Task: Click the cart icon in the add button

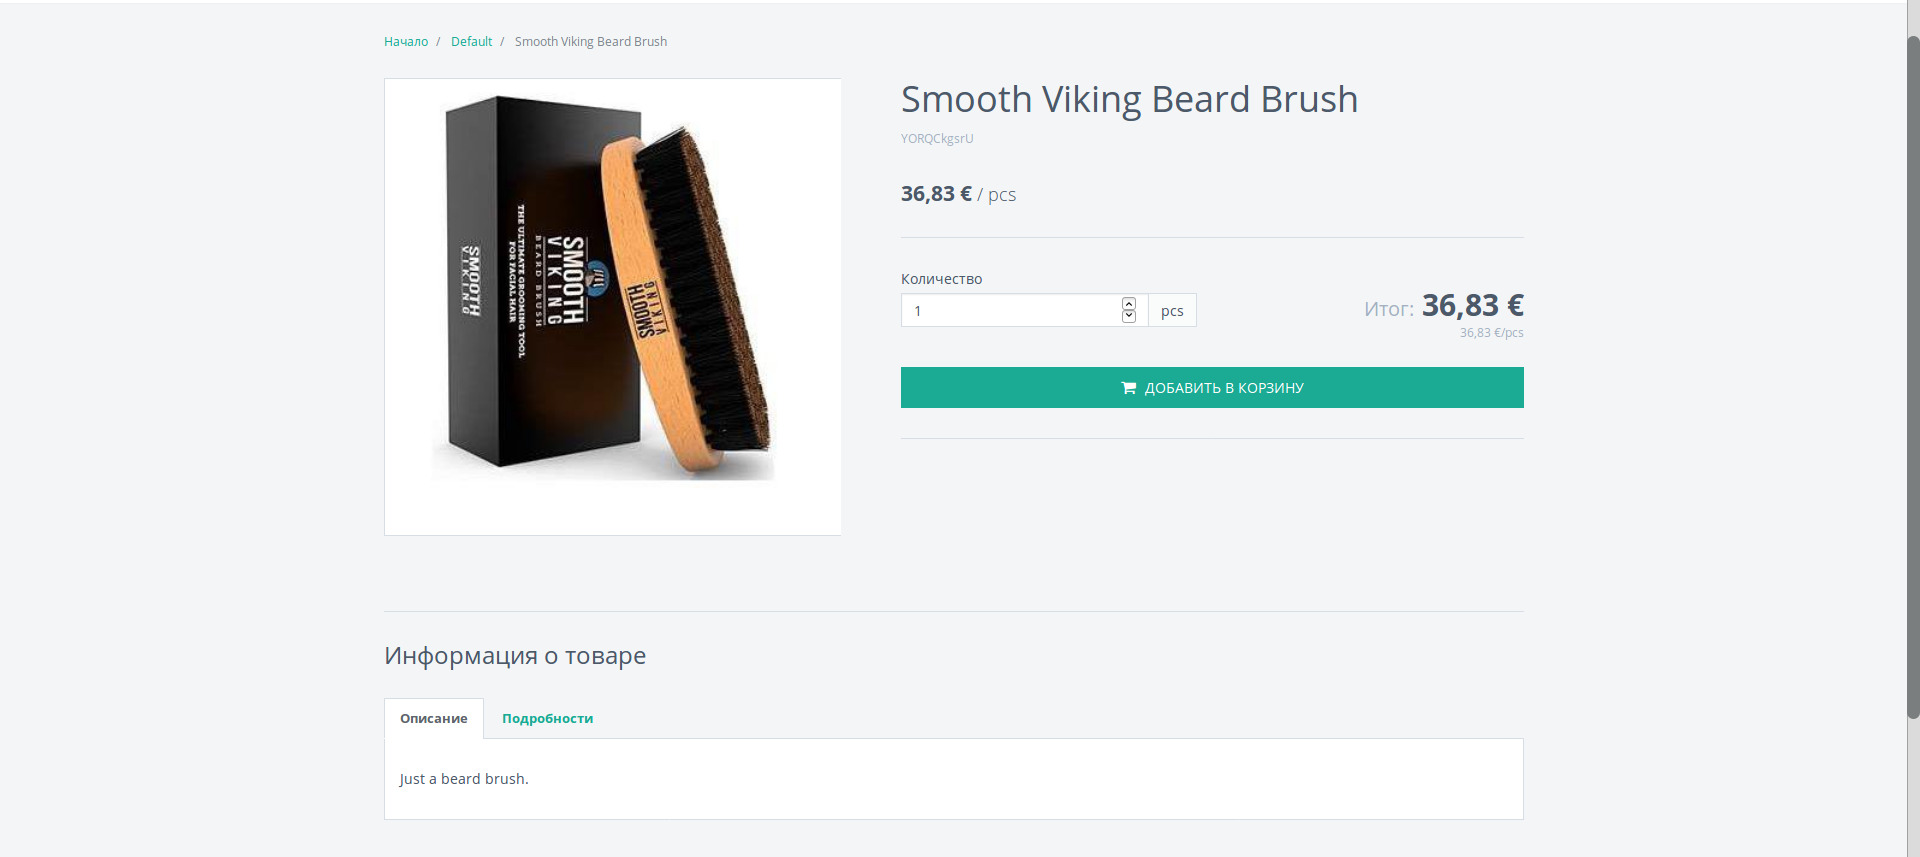Action: click(x=1129, y=388)
